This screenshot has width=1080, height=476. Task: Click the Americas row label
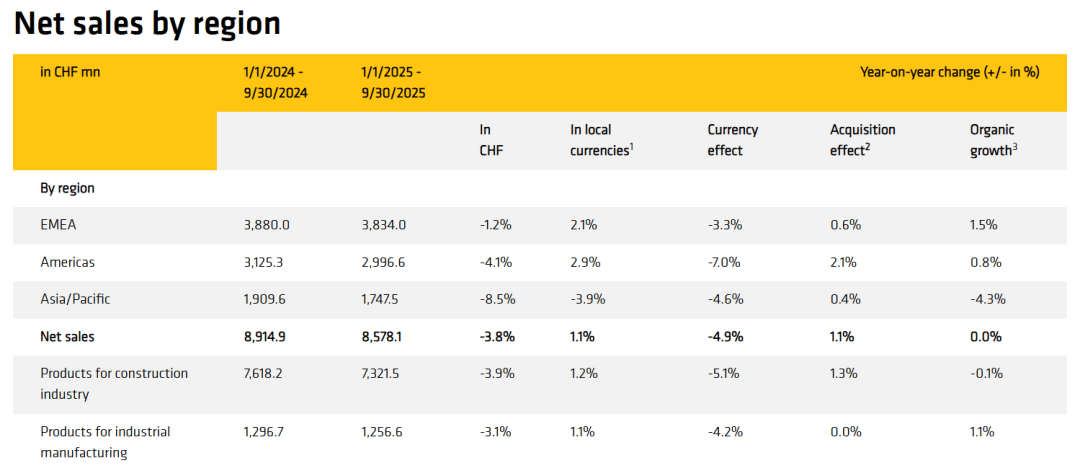click(x=67, y=262)
